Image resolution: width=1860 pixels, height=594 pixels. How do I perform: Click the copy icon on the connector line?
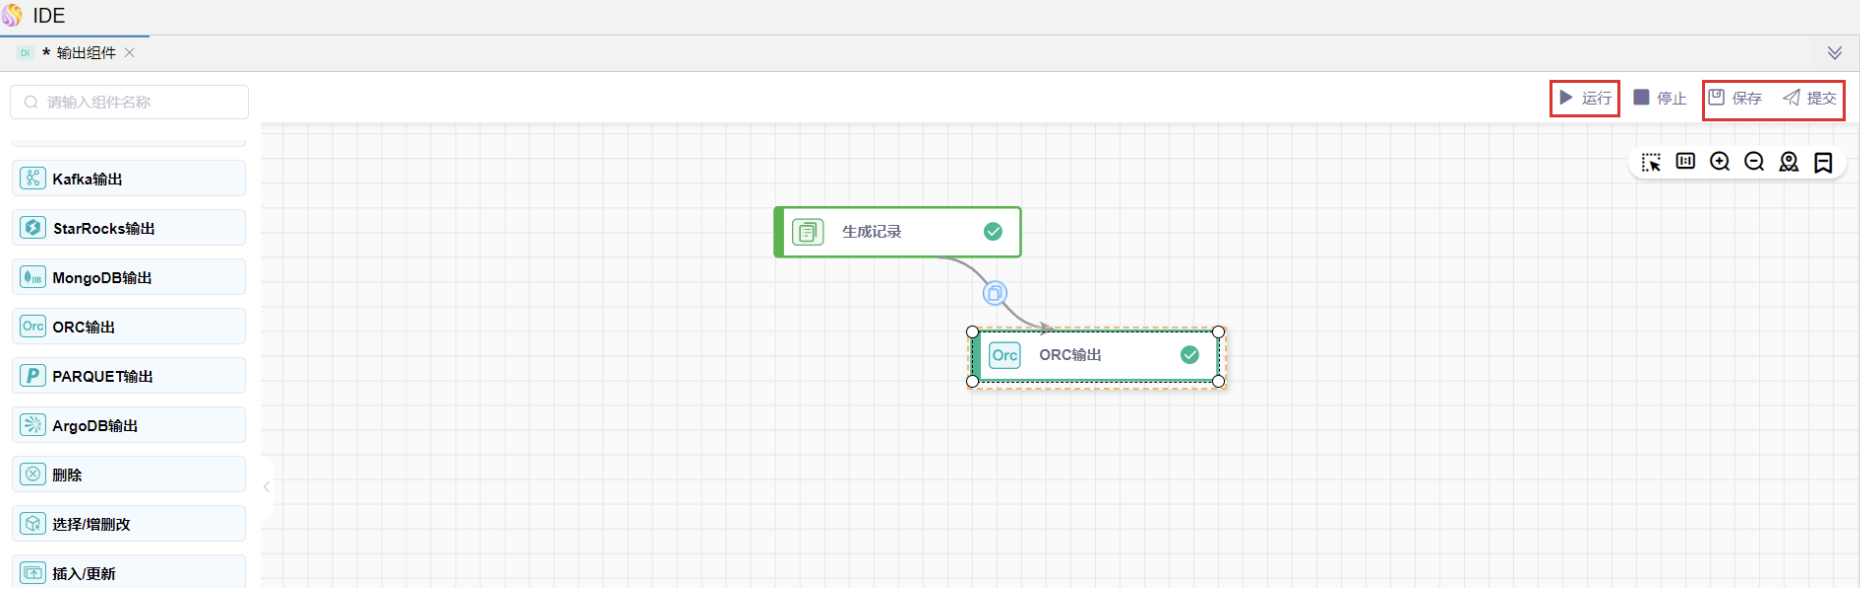point(995,293)
